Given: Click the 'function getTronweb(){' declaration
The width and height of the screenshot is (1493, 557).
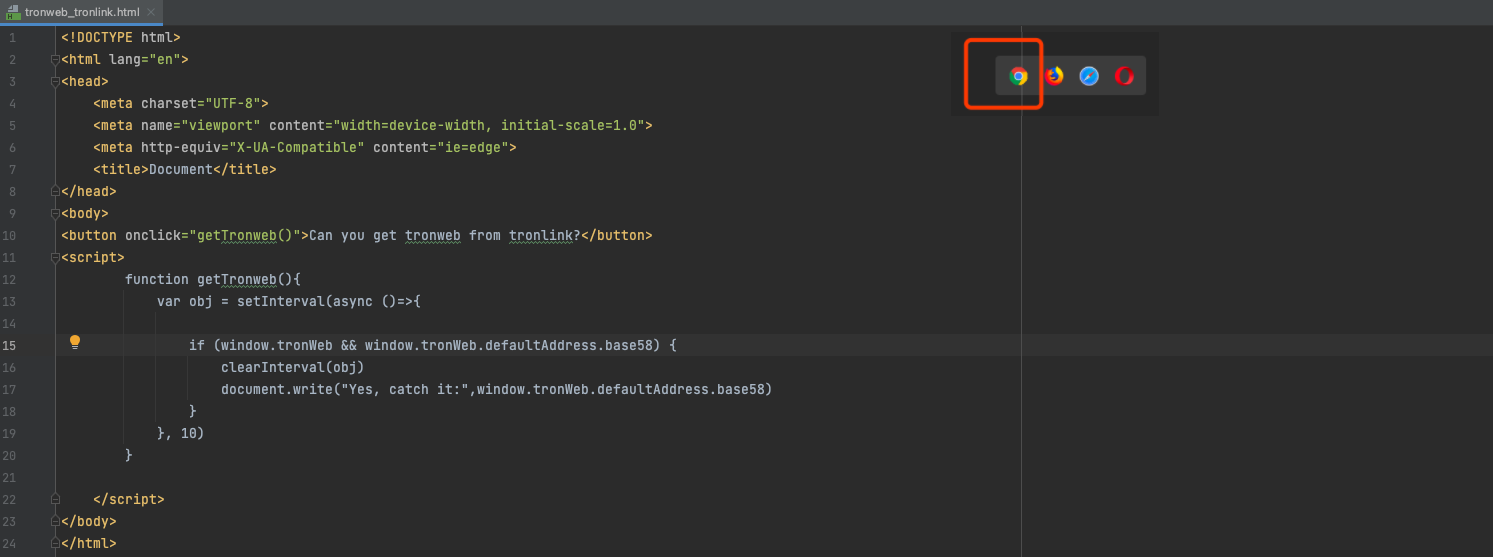Looking at the screenshot, I should [x=213, y=279].
